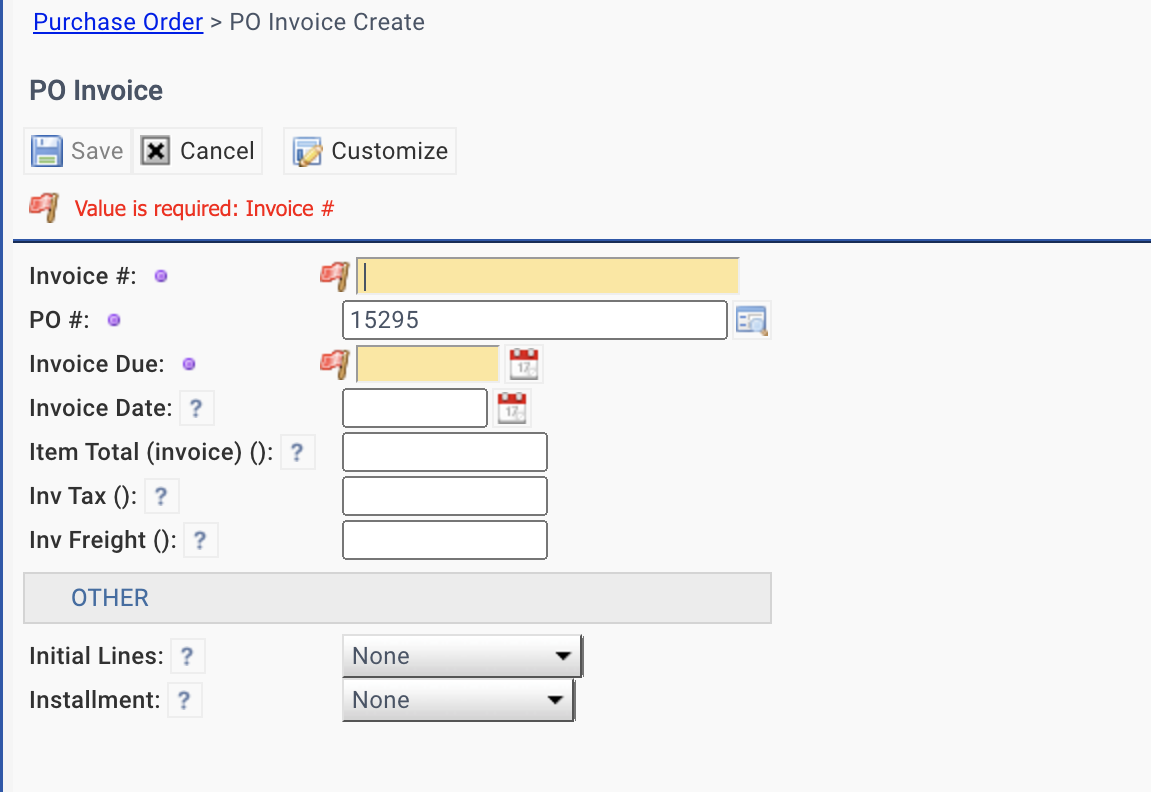
Task: Open calendar picker for Invoice Date
Action: [512, 408]
